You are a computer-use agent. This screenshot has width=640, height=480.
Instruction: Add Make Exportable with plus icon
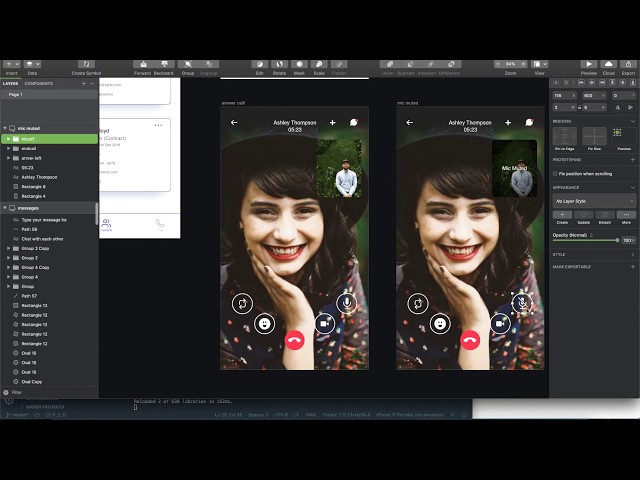[633, 267]
